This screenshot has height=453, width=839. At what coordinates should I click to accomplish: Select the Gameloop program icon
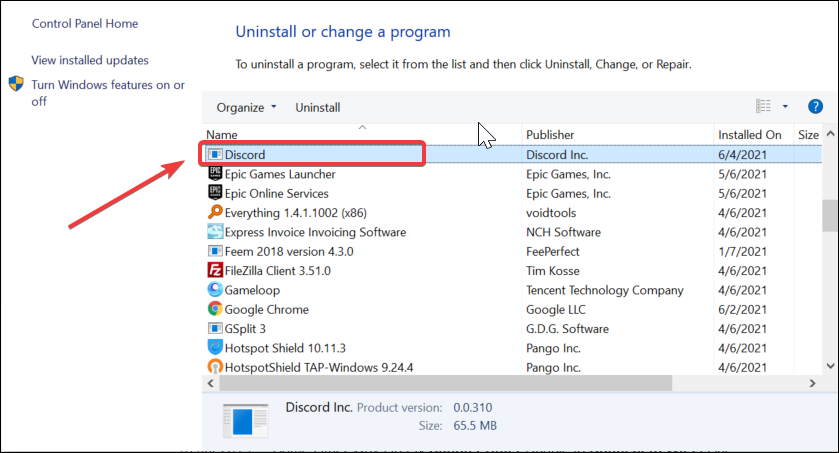[215, 289]
